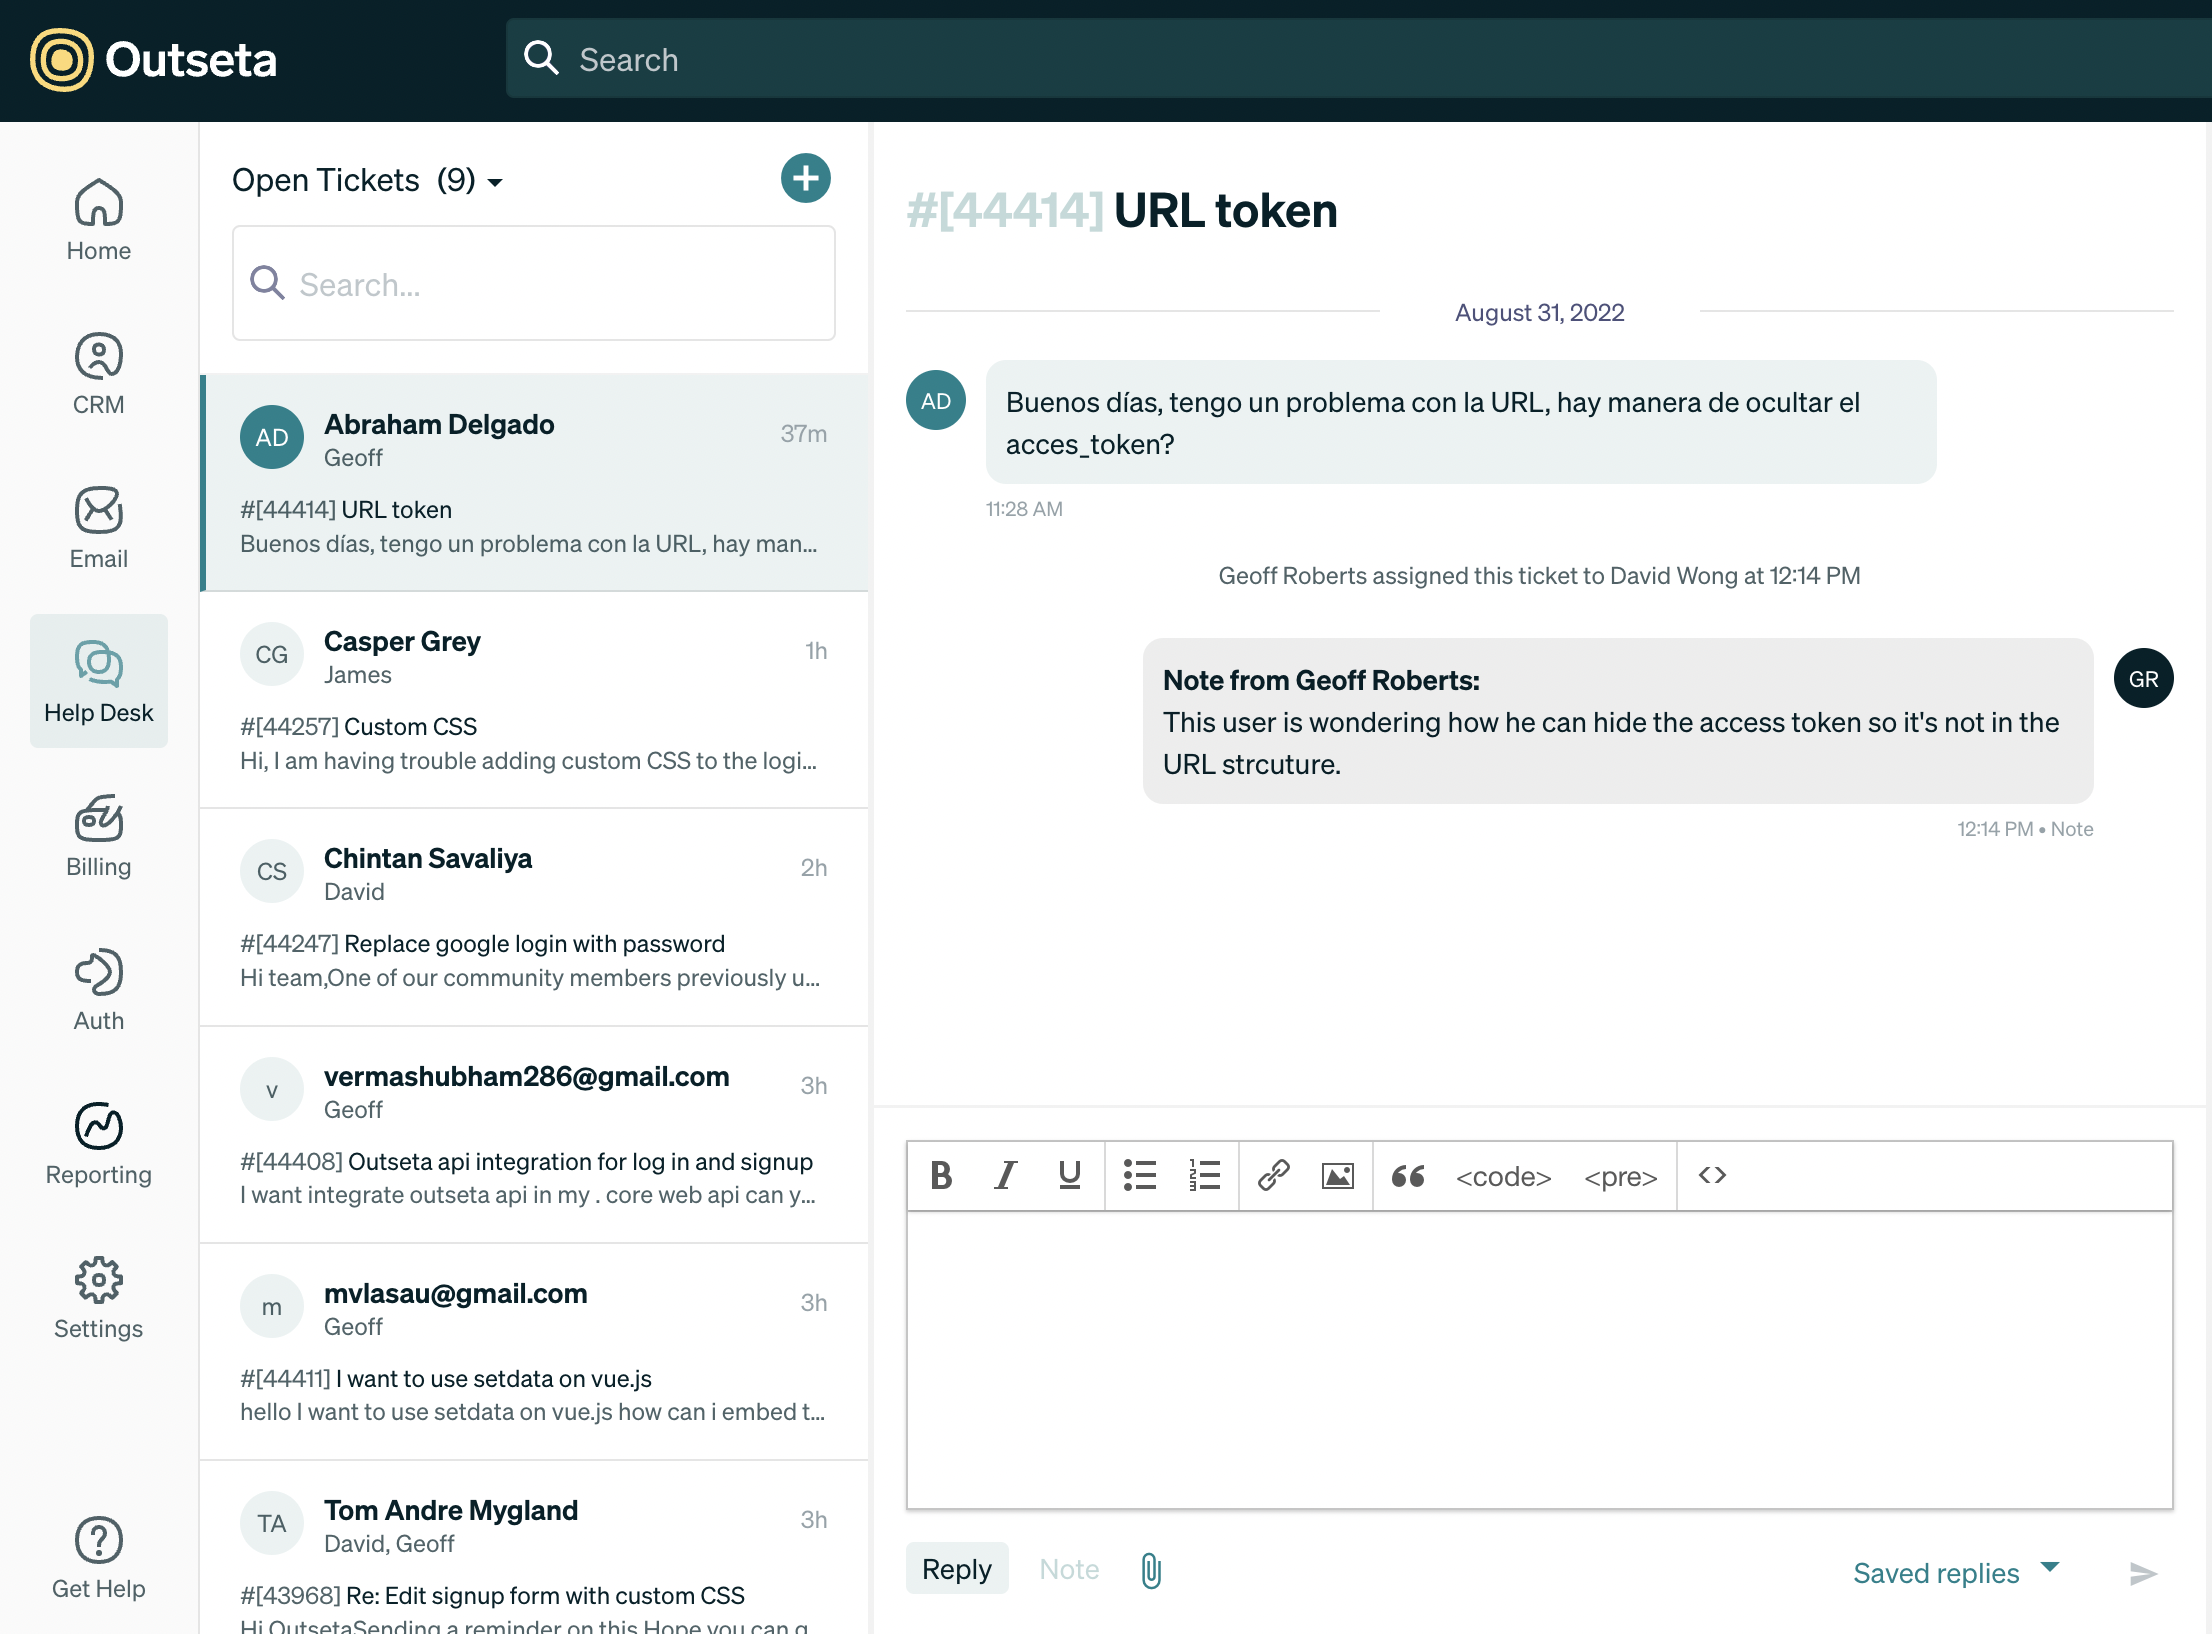
Task: Open the source code view icon
Action: pos(1712,1175)
